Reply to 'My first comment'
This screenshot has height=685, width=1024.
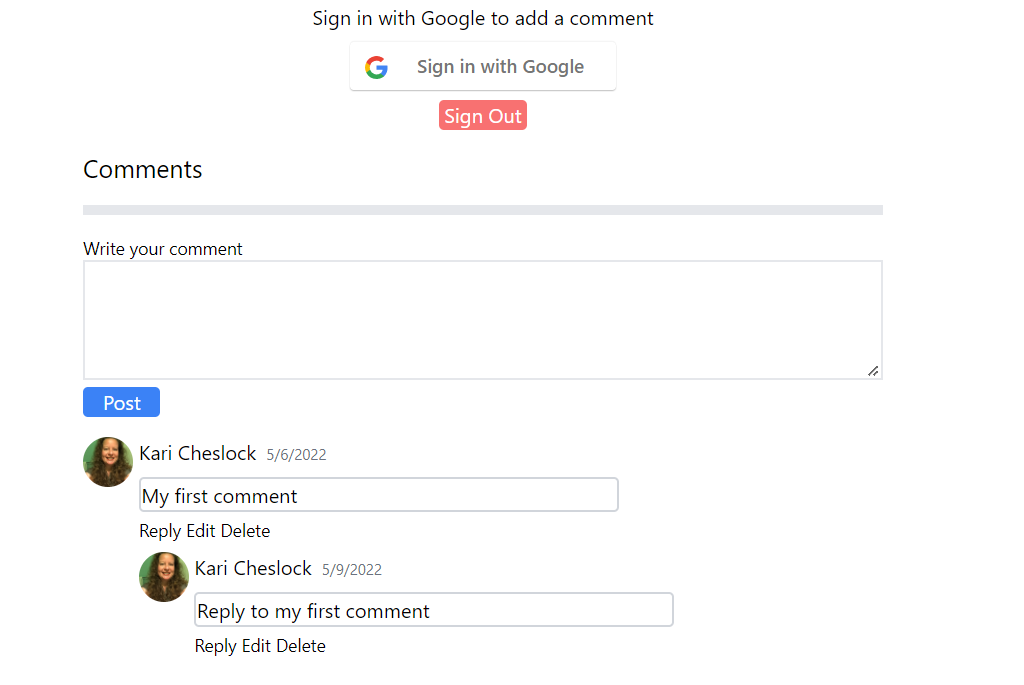pyautogui.click(x=160, y=531)
